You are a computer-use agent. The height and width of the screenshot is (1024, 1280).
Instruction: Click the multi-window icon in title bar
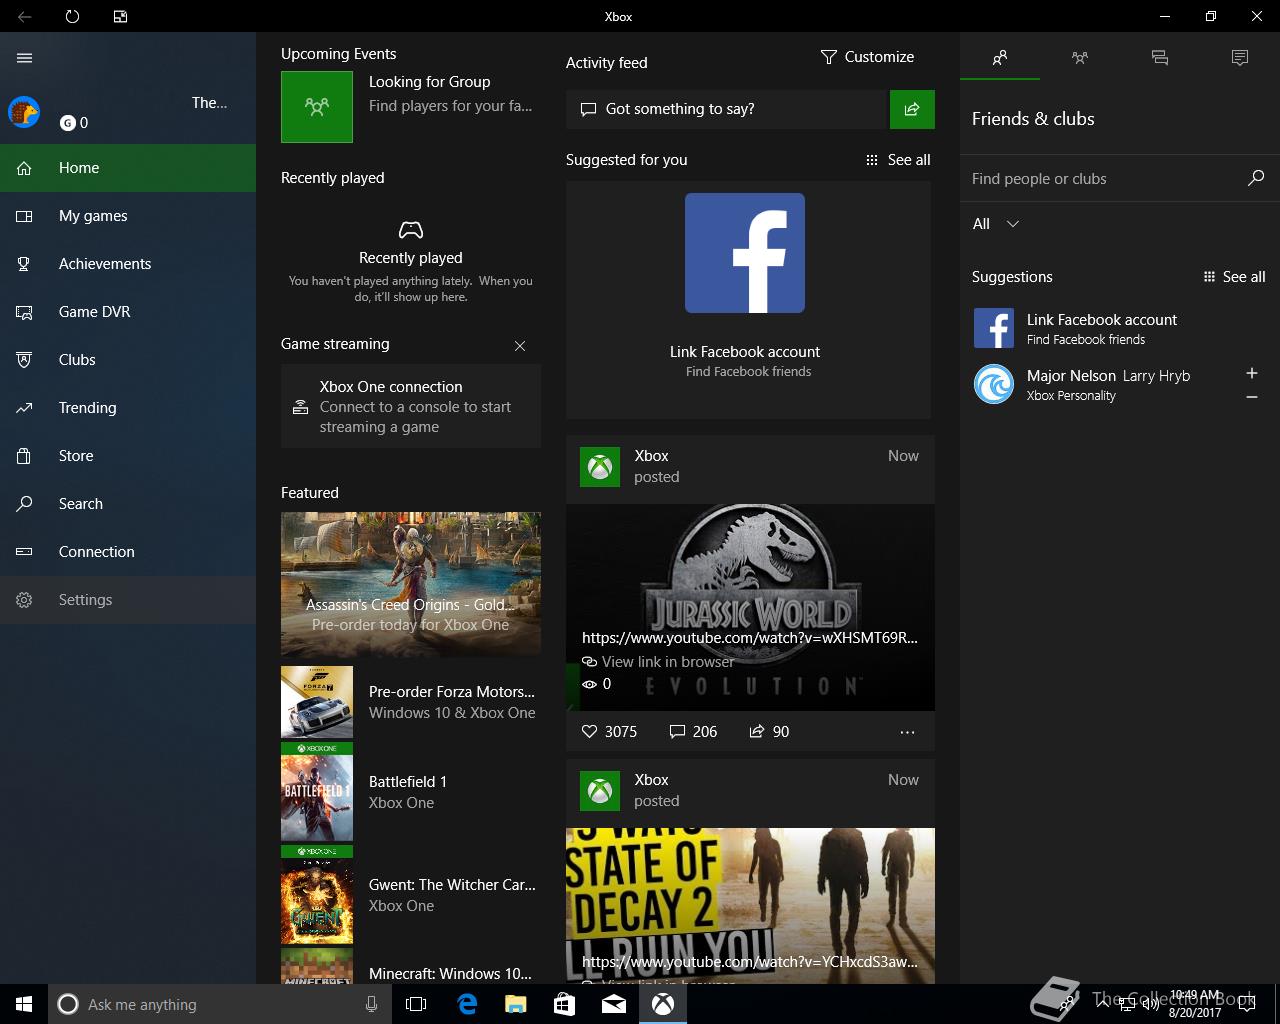[120, 16]
